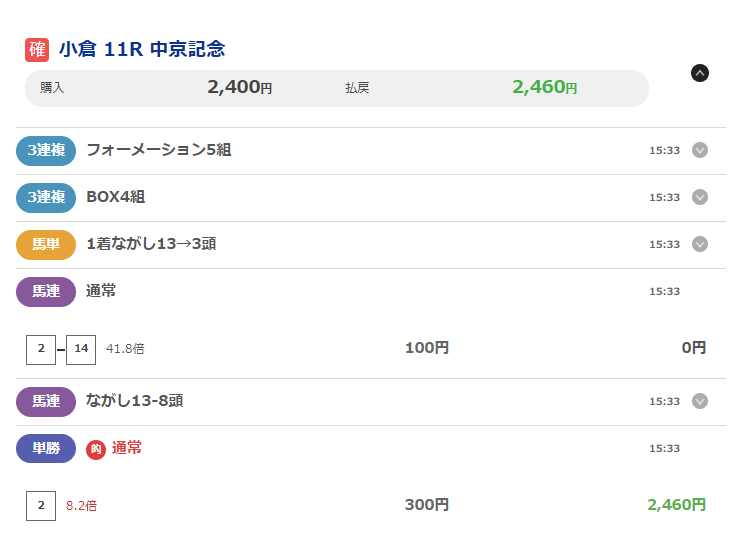Open the 小倉 11R 中京記念 race title
This screenshot has width=736, height=550.
click(x=142, y=50)
